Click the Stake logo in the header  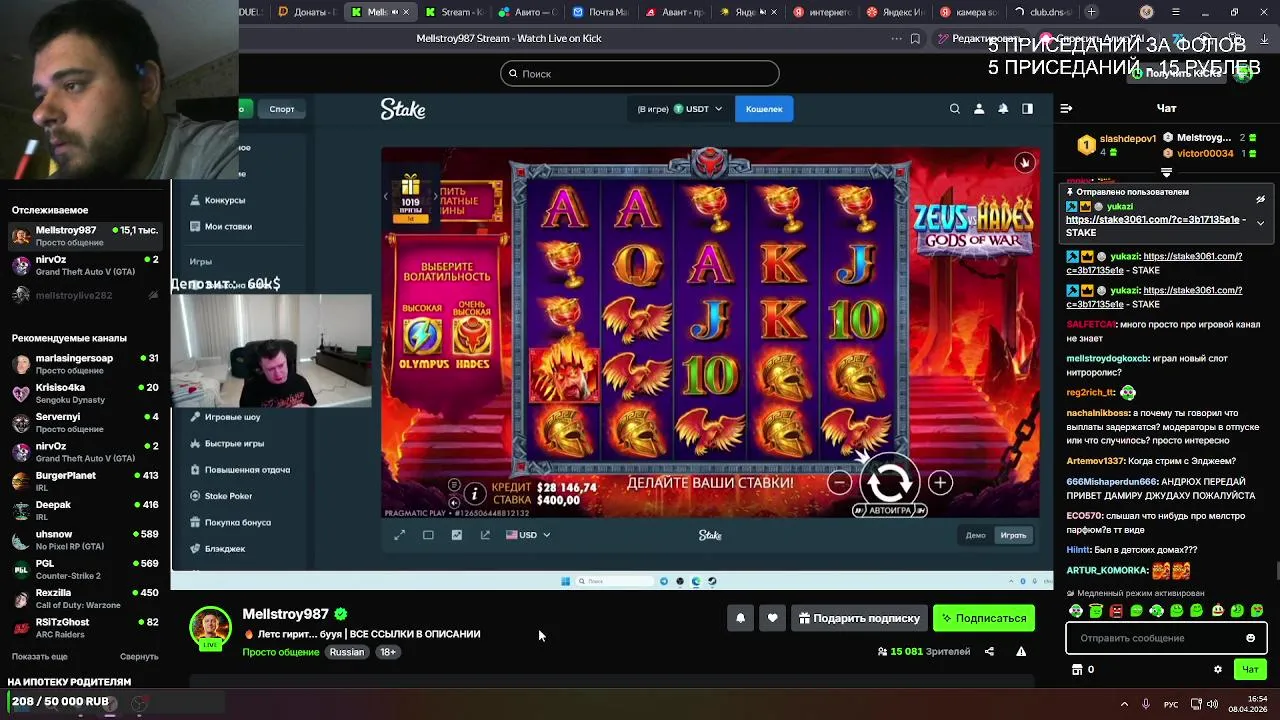403,109
